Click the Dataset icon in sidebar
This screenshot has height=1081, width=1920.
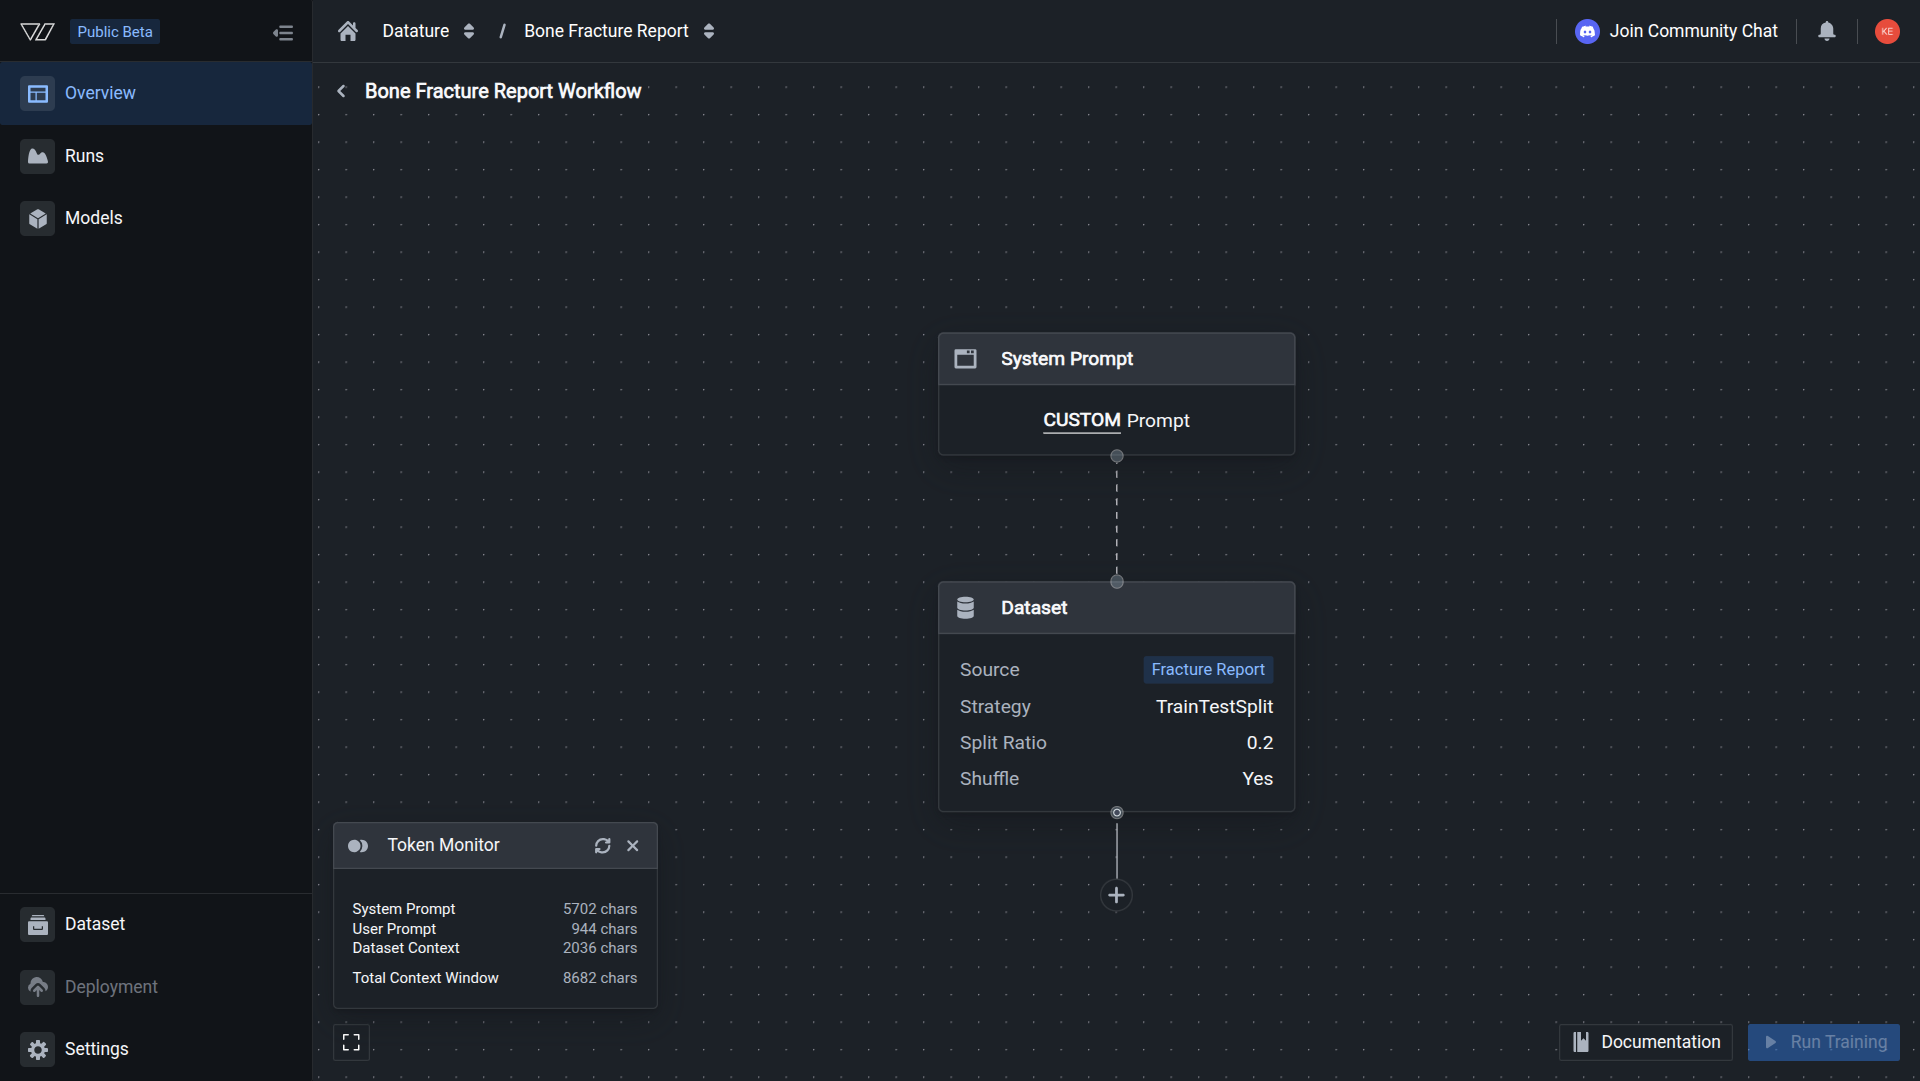pyautogui.click(x=38, y=924)
